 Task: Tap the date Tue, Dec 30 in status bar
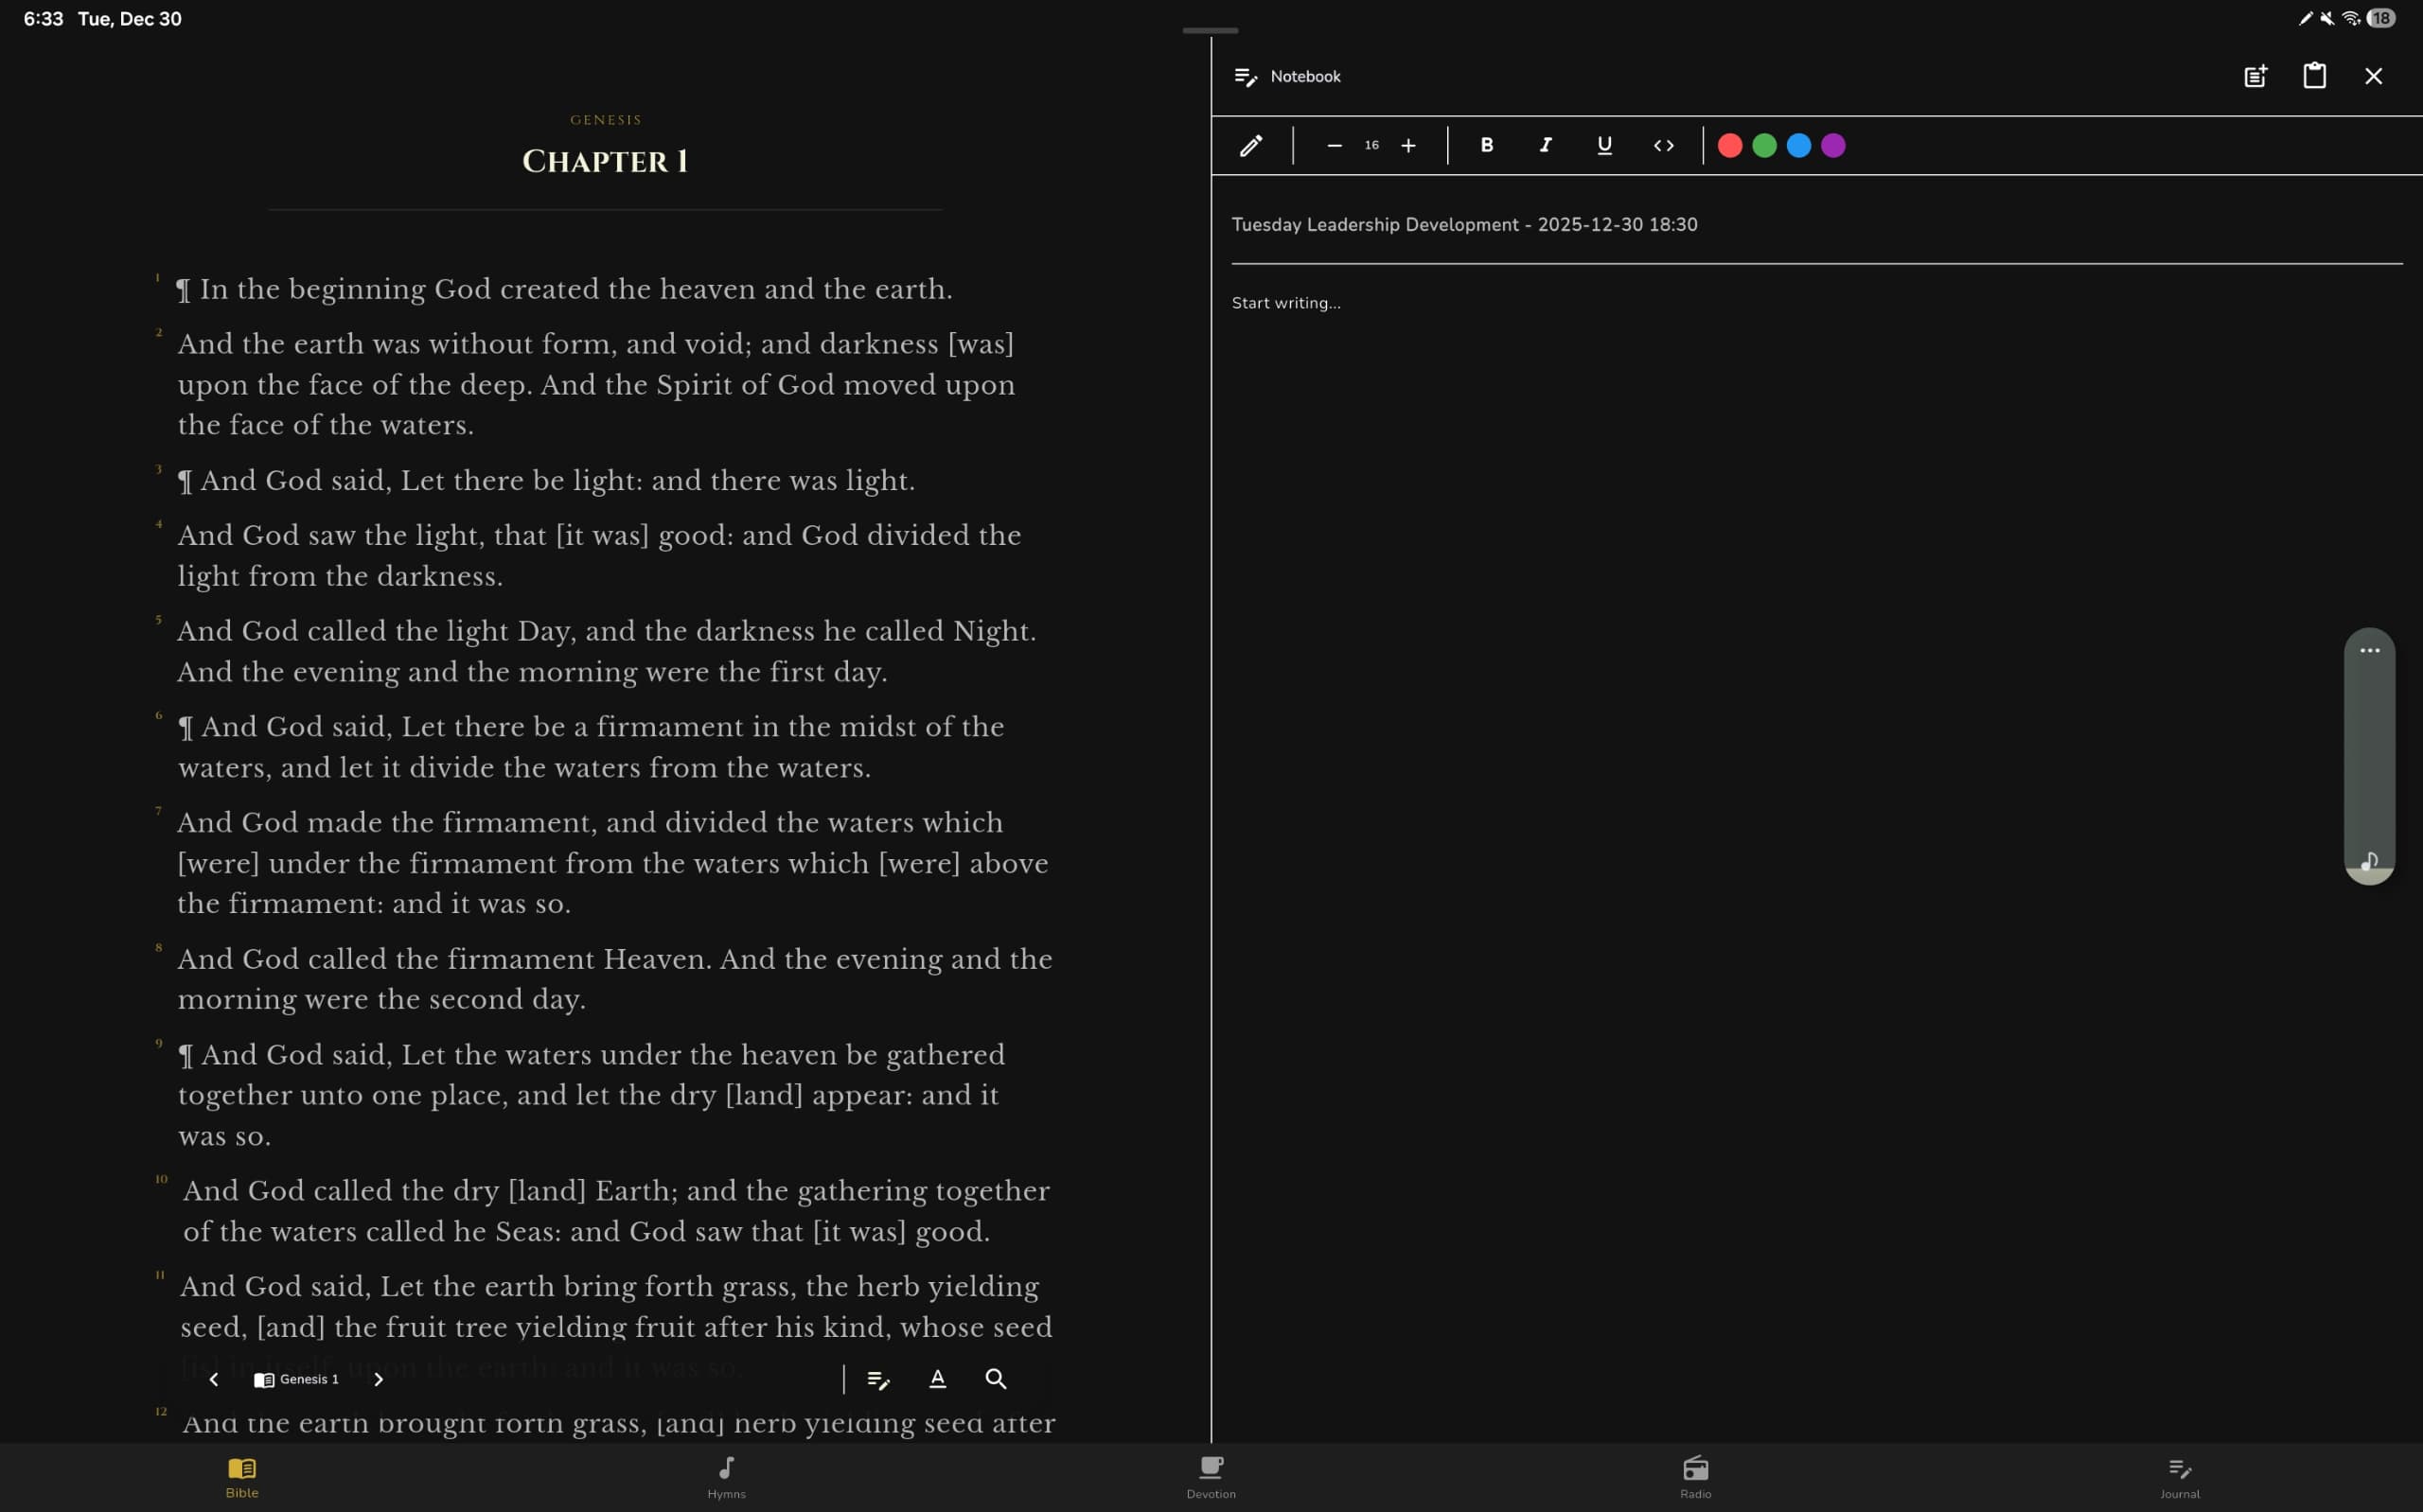click(x=130, y=19)
